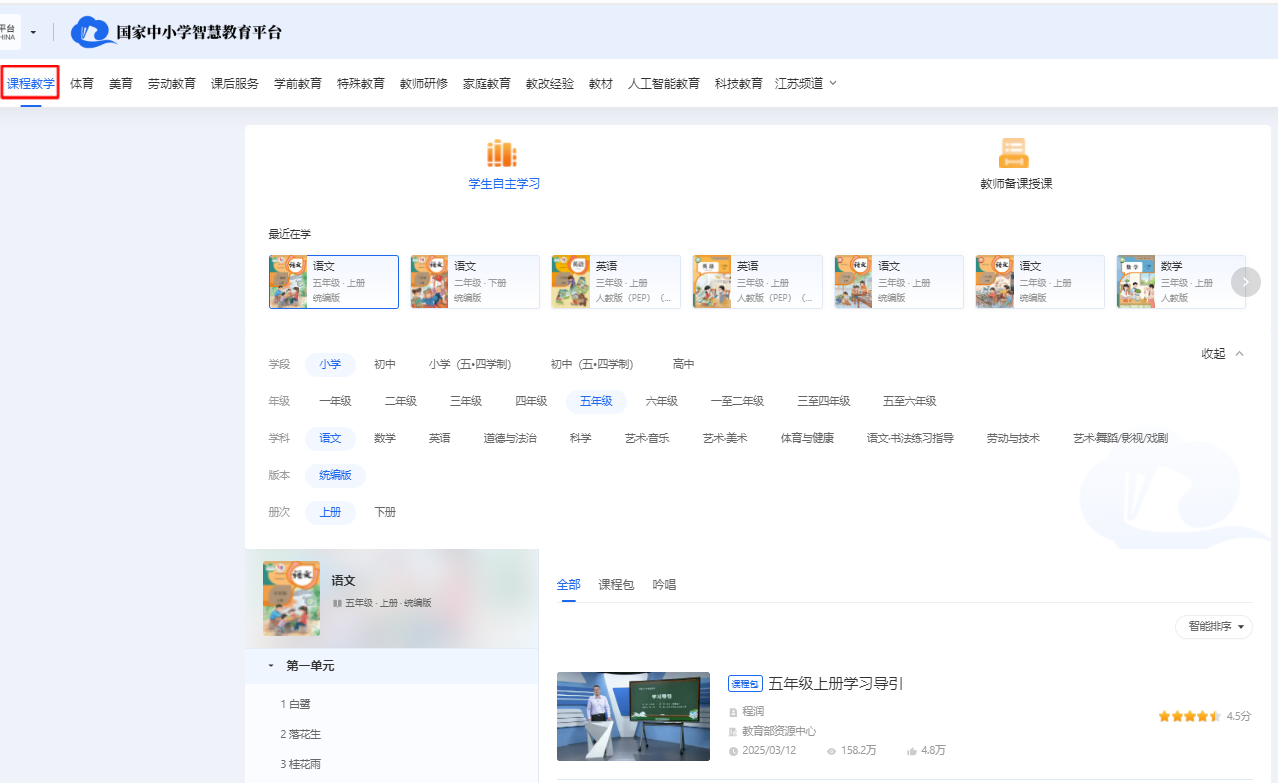This screenshot has height=783, width=1278.
Task: Open the 智能排序 sort dropdown
Action: coord(1214,627)
